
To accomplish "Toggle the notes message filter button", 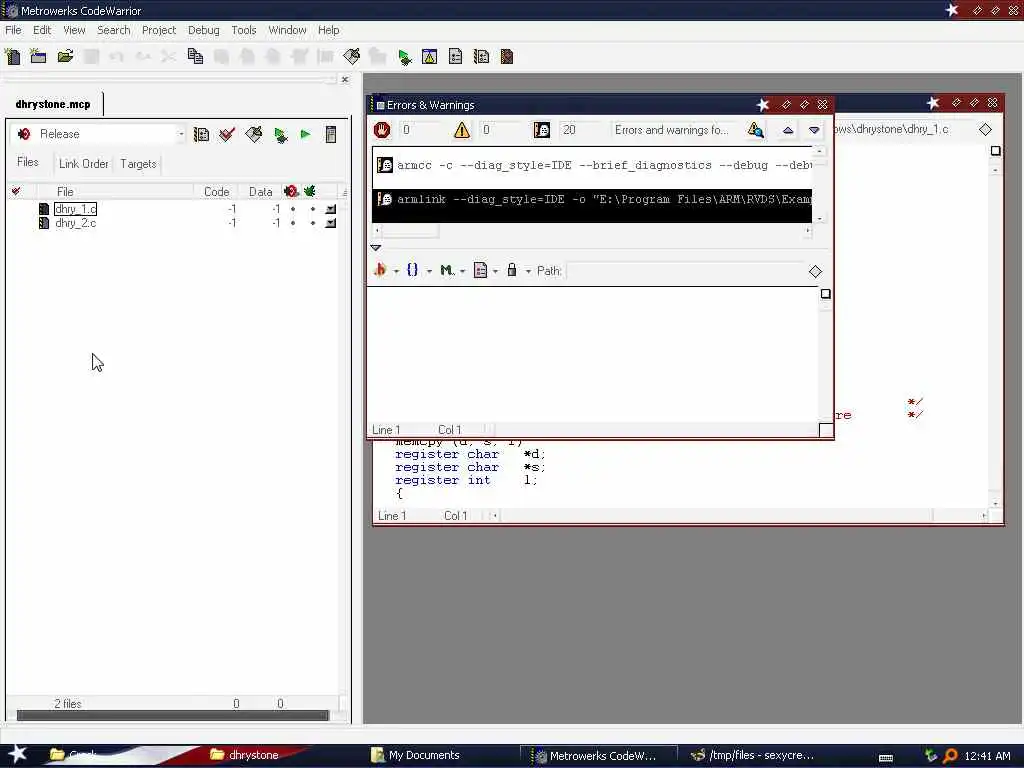I will [x=541, y=130].
